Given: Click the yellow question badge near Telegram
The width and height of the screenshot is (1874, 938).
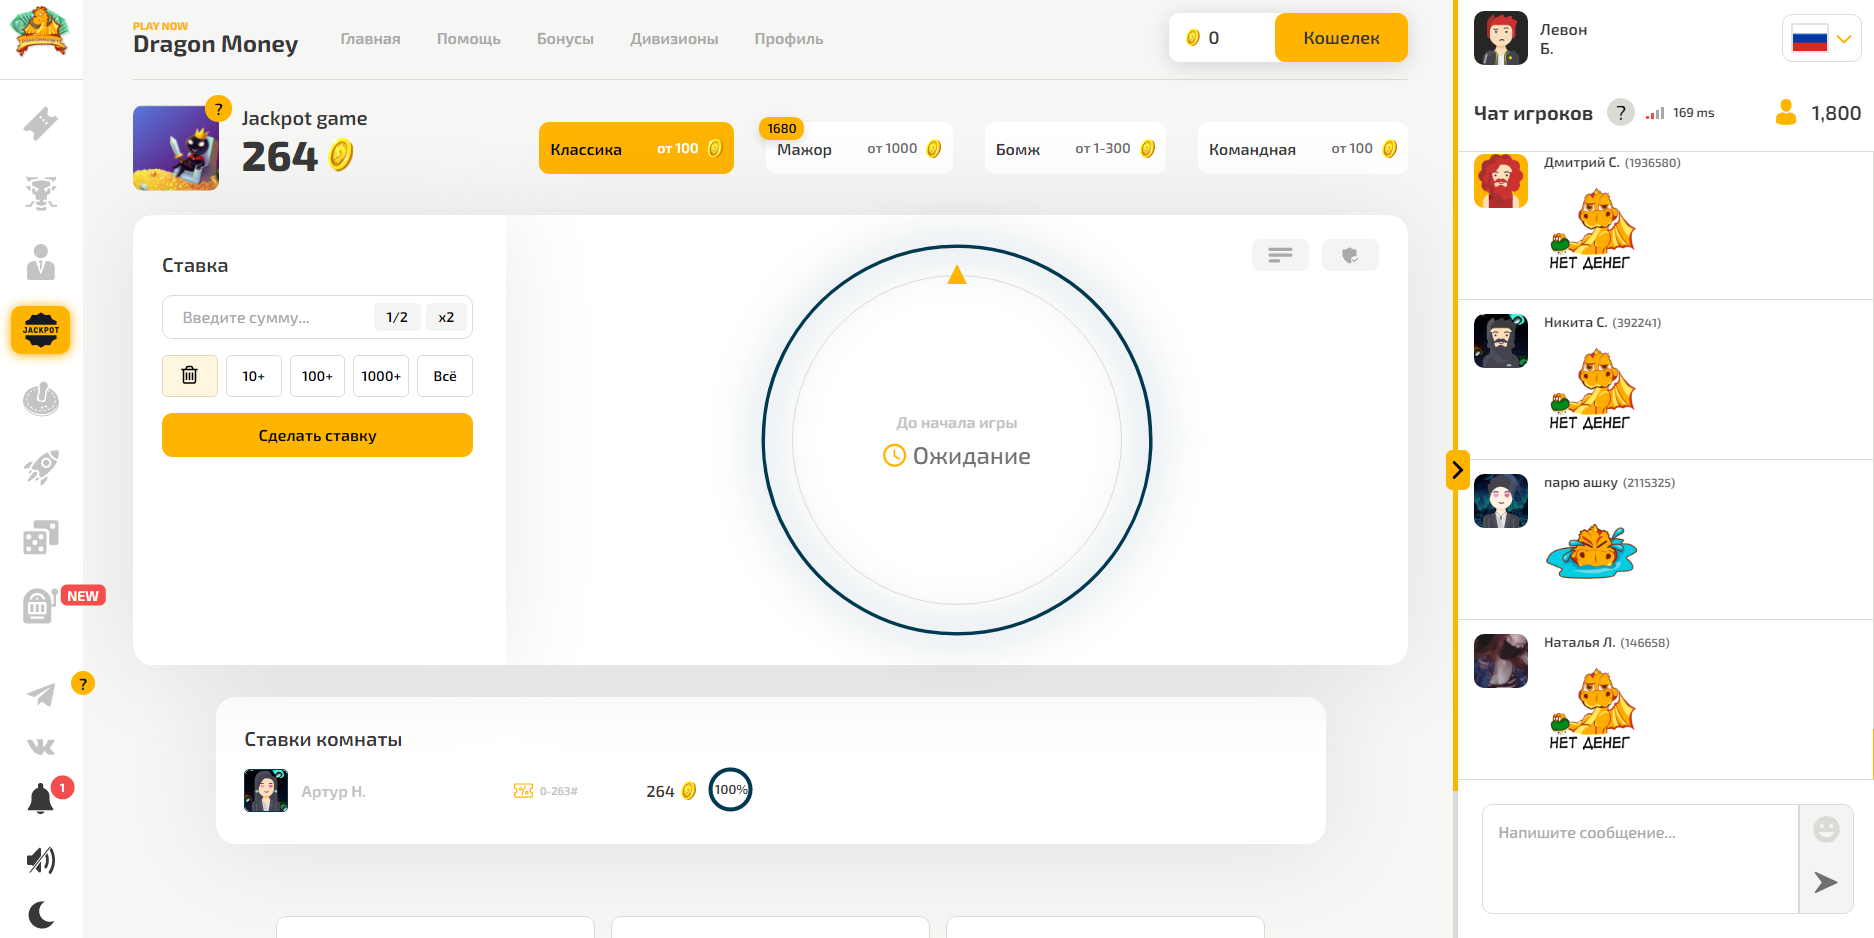Looking at the screenshot, I should click(83, 684).
